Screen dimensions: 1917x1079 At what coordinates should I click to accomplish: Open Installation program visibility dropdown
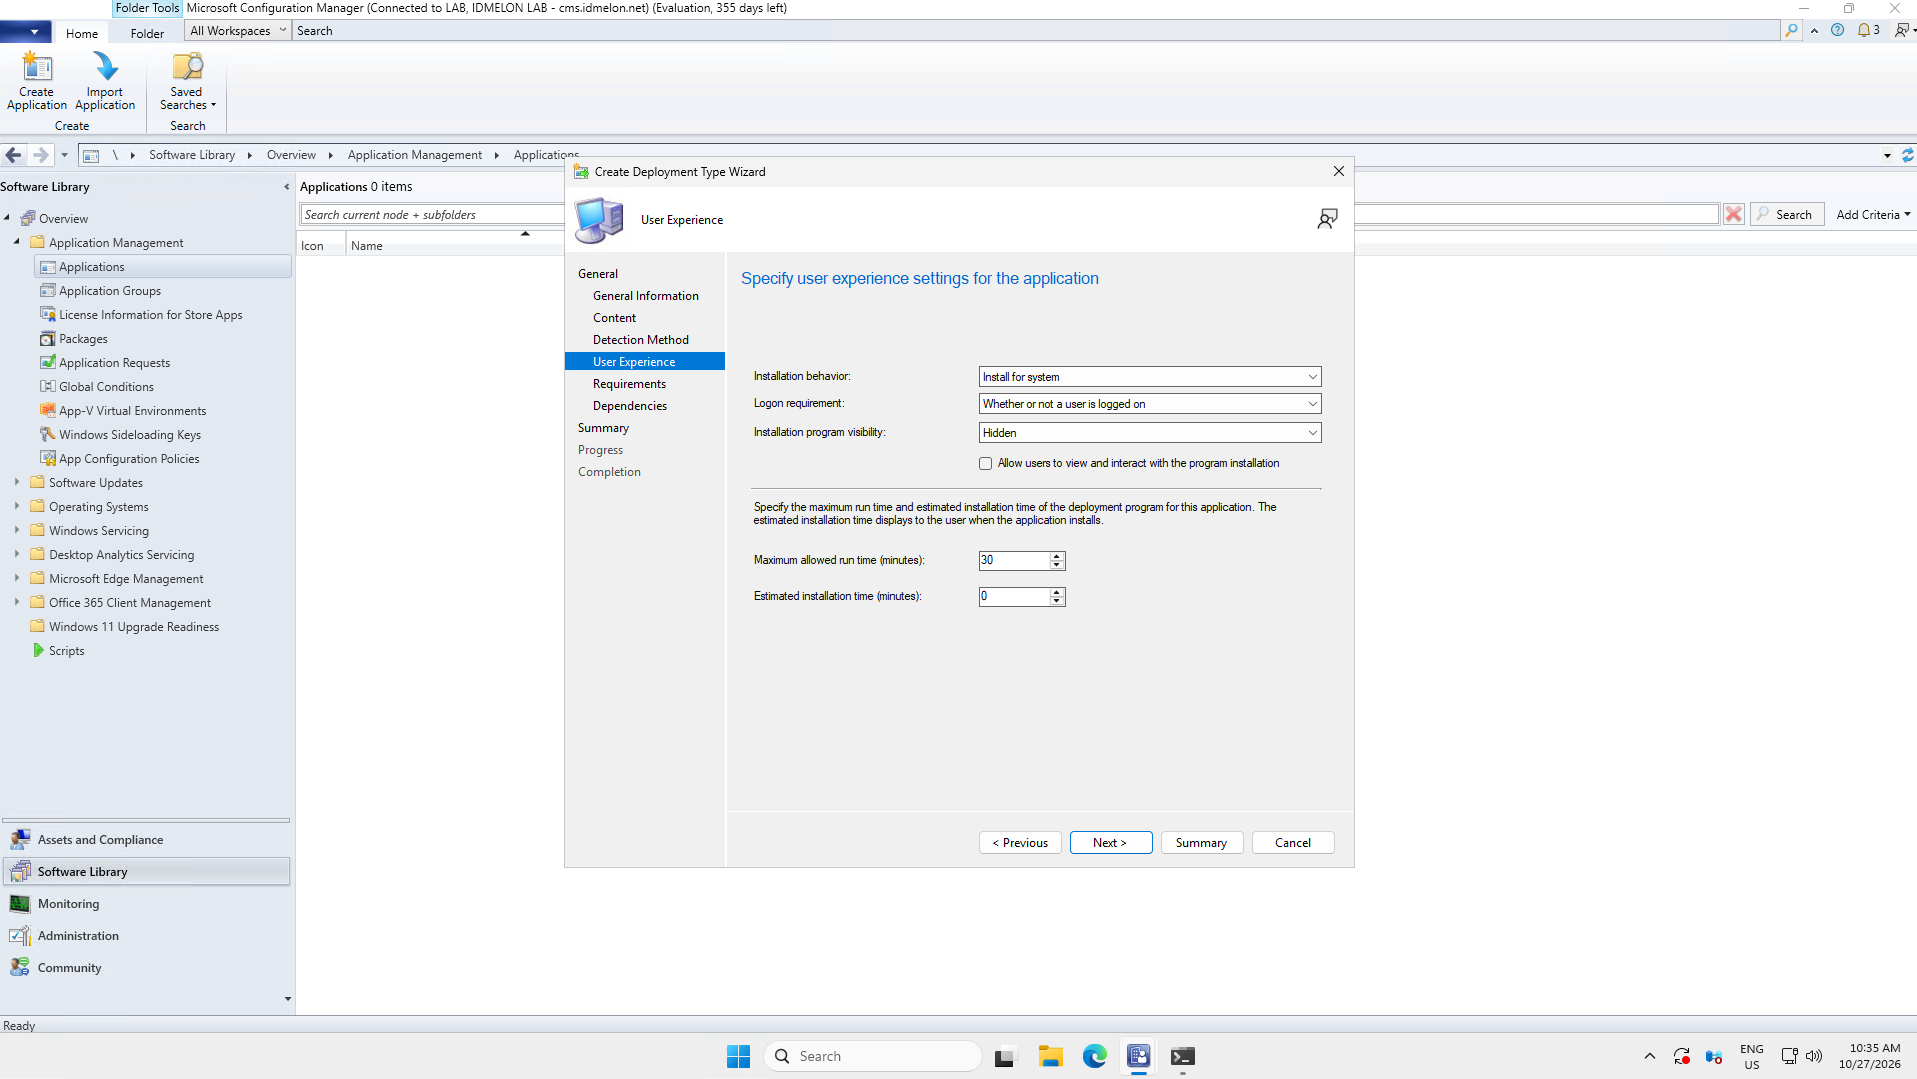click(1150, 433)
